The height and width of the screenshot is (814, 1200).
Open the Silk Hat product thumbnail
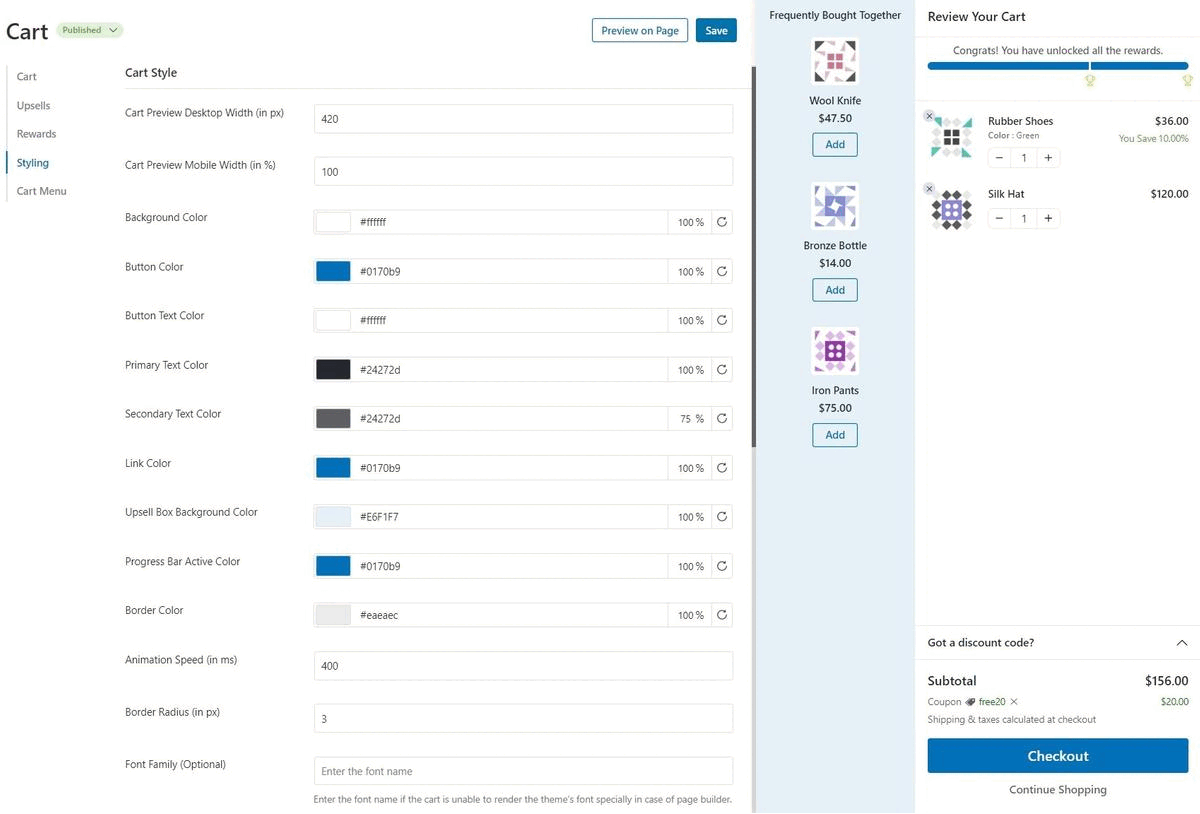(x=952, y=210)
